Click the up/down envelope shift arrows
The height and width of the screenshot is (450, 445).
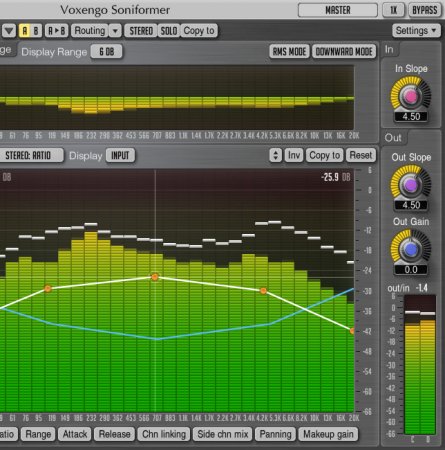click(275, 155)
